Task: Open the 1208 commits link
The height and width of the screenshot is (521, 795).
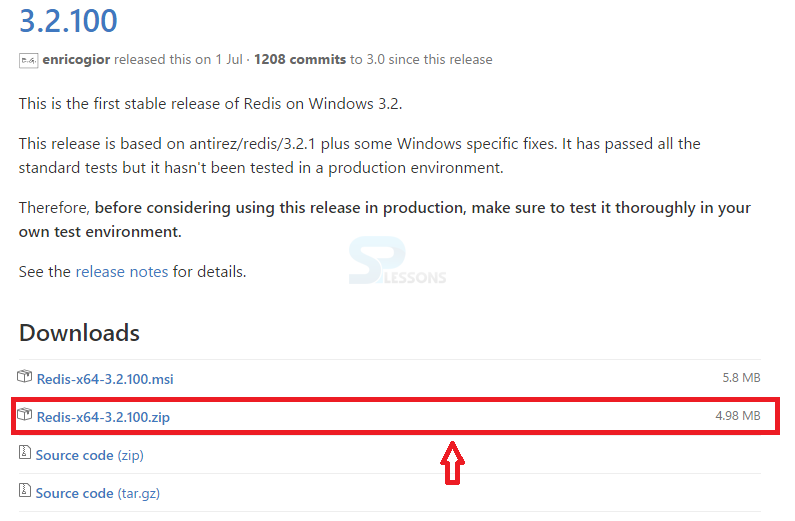Action: (299, 60)
